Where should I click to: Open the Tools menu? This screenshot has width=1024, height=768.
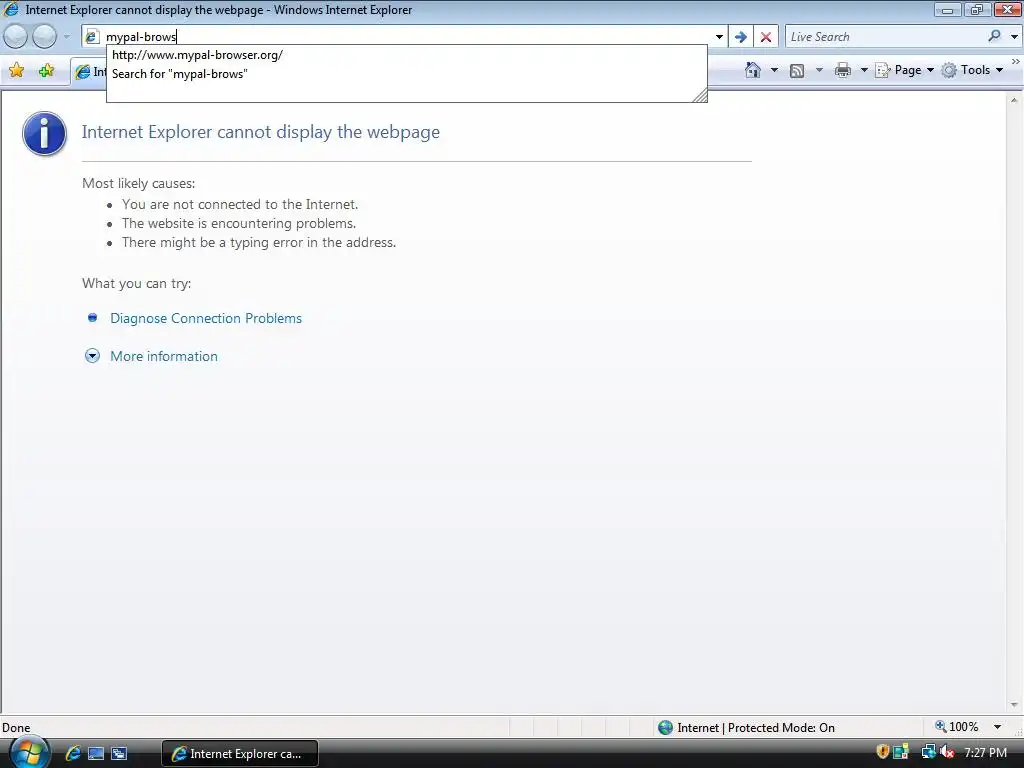pos(972,70)
